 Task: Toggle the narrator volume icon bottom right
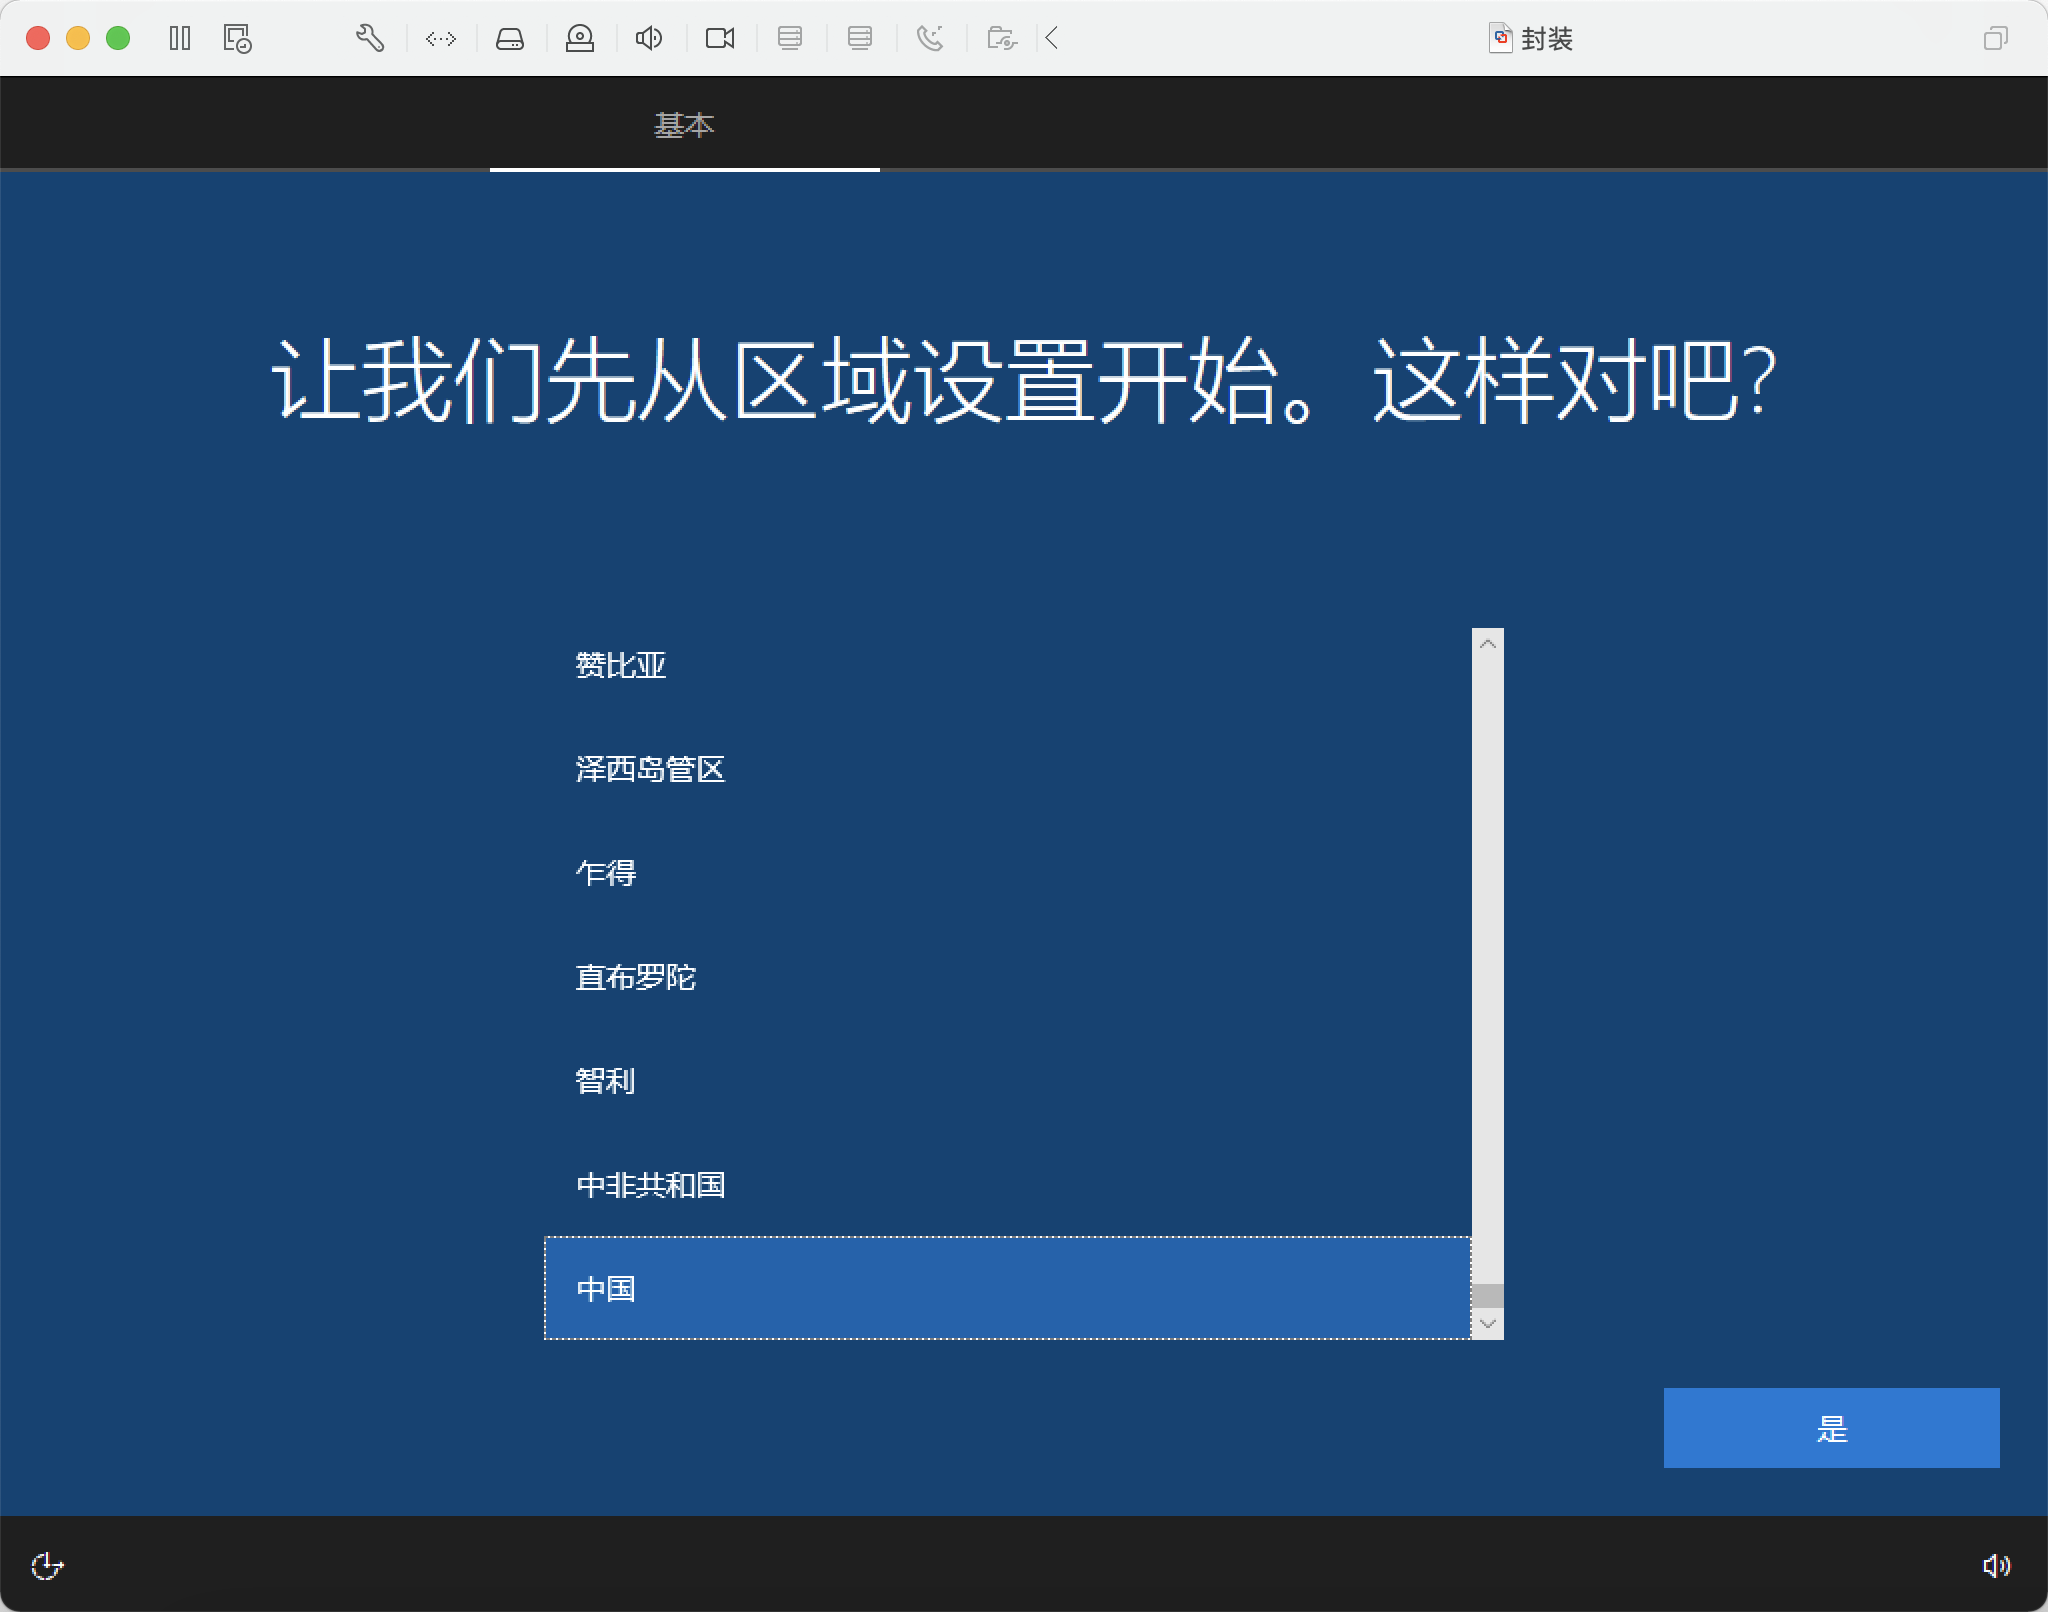point(1996,1566)
